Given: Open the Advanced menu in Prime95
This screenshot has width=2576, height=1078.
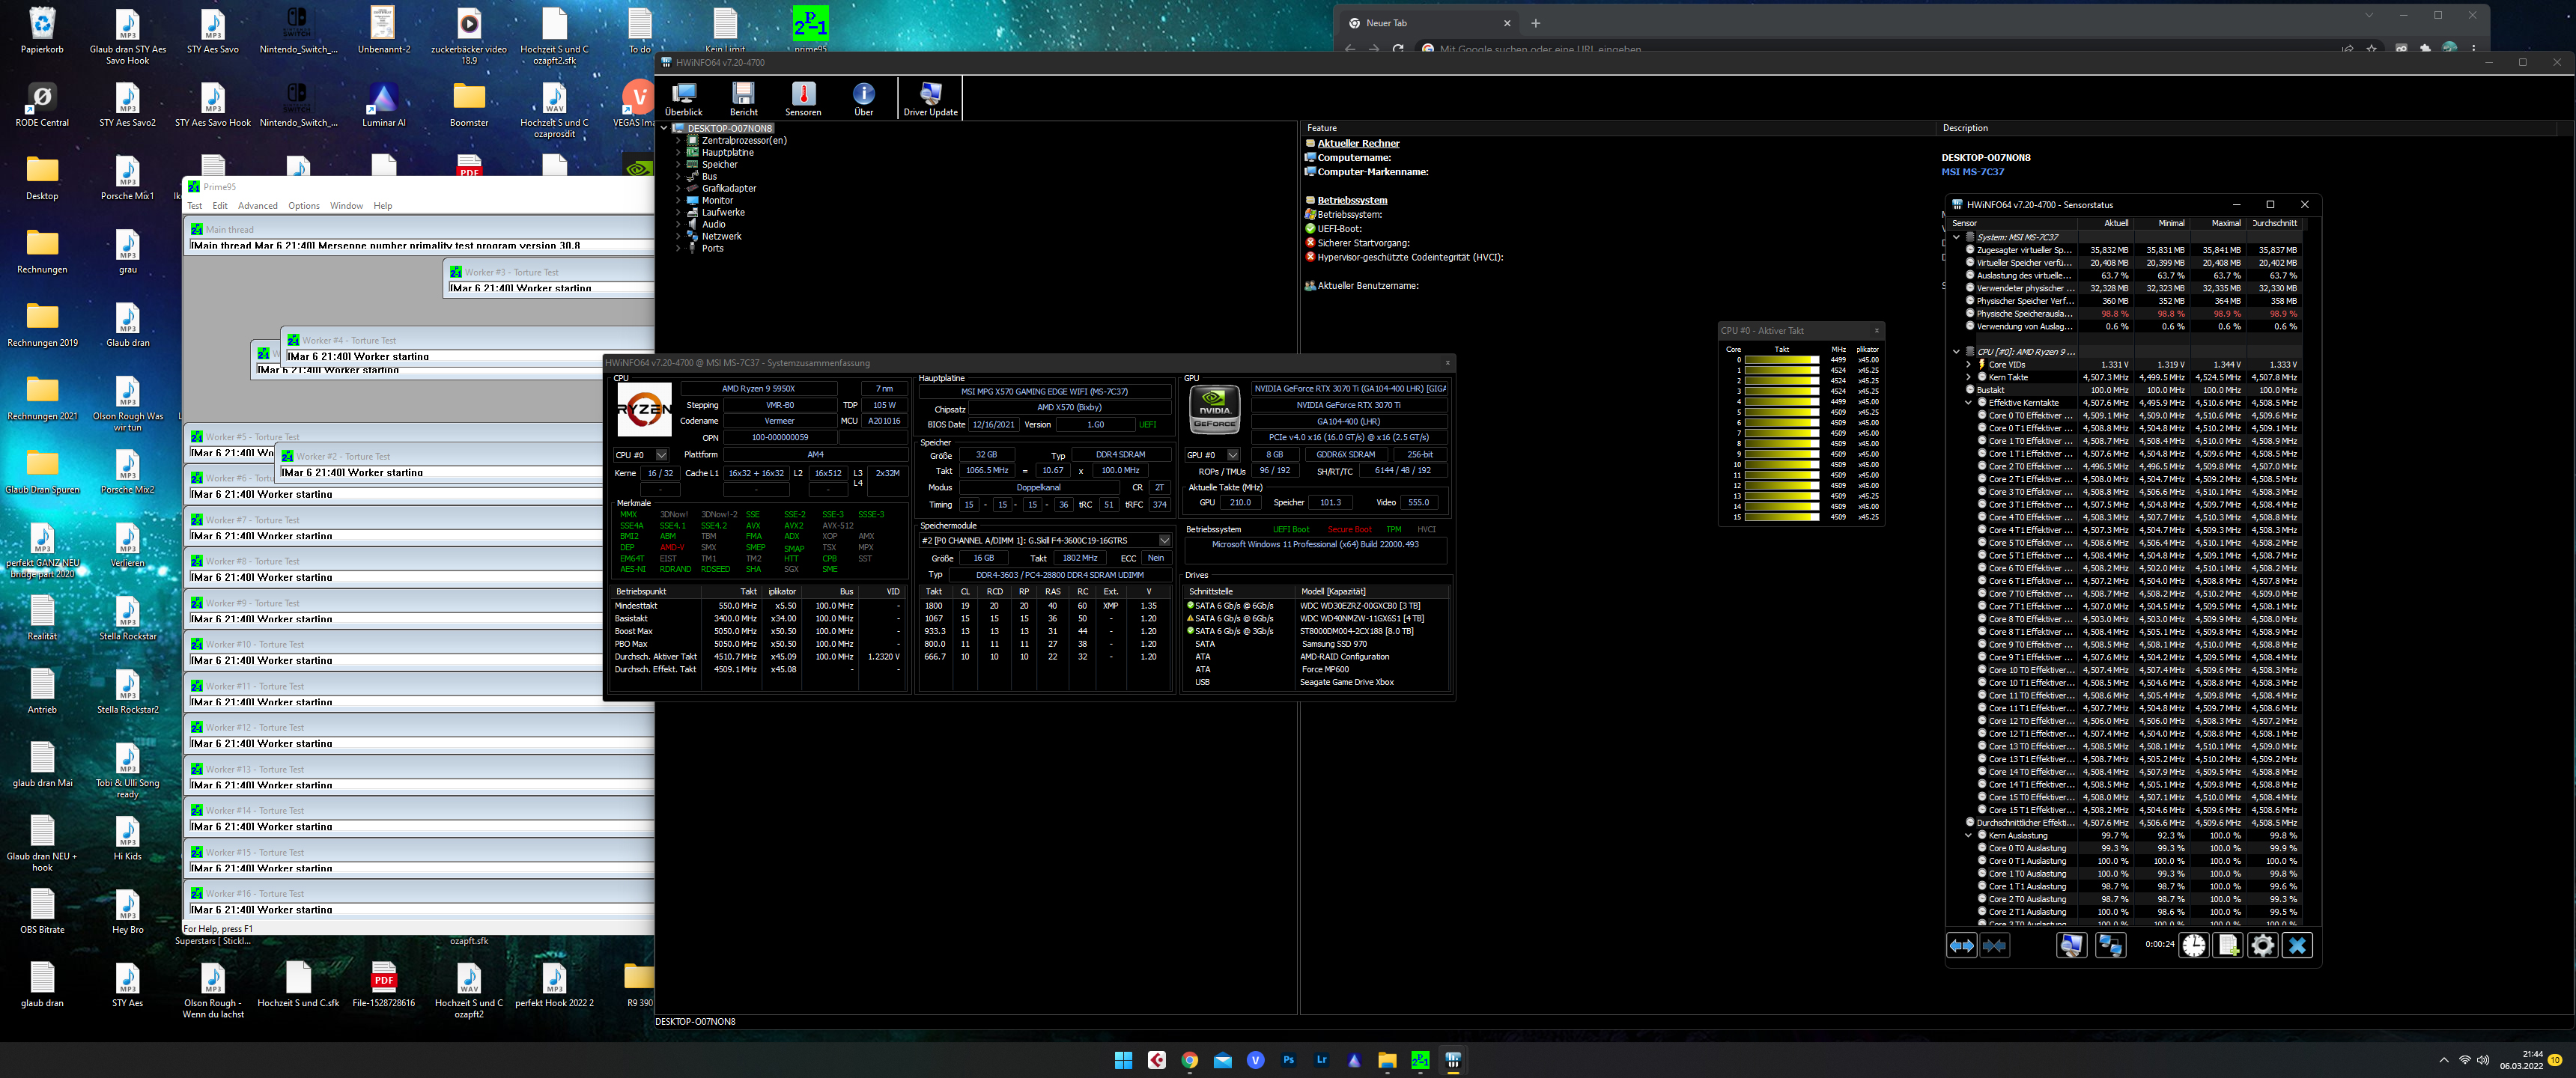Looking at the screenshot, I should click(x=257, y=206).
